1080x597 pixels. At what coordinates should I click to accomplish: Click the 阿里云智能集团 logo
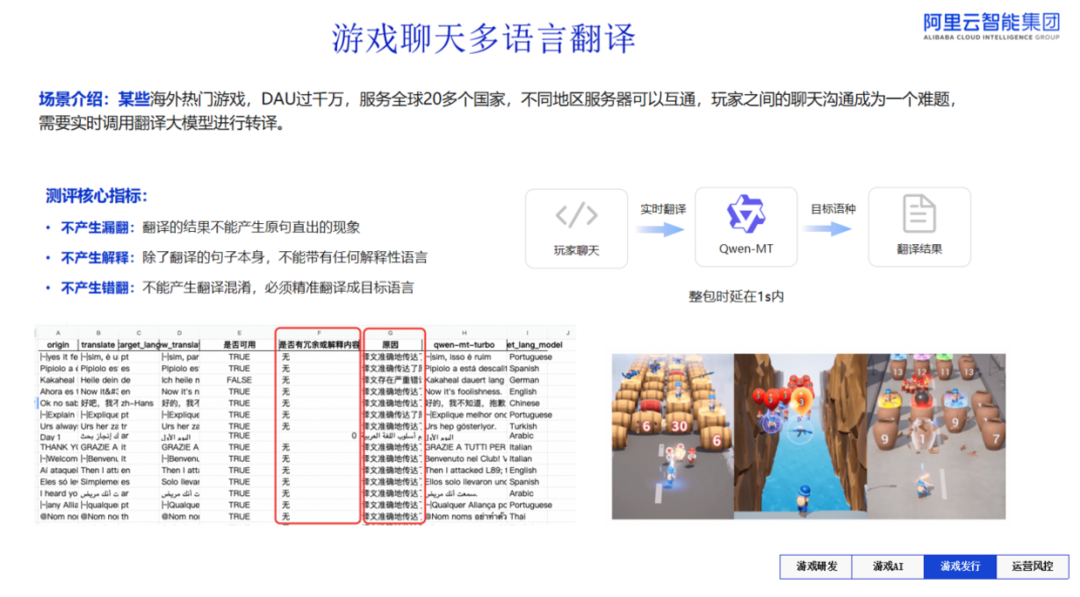991,26
